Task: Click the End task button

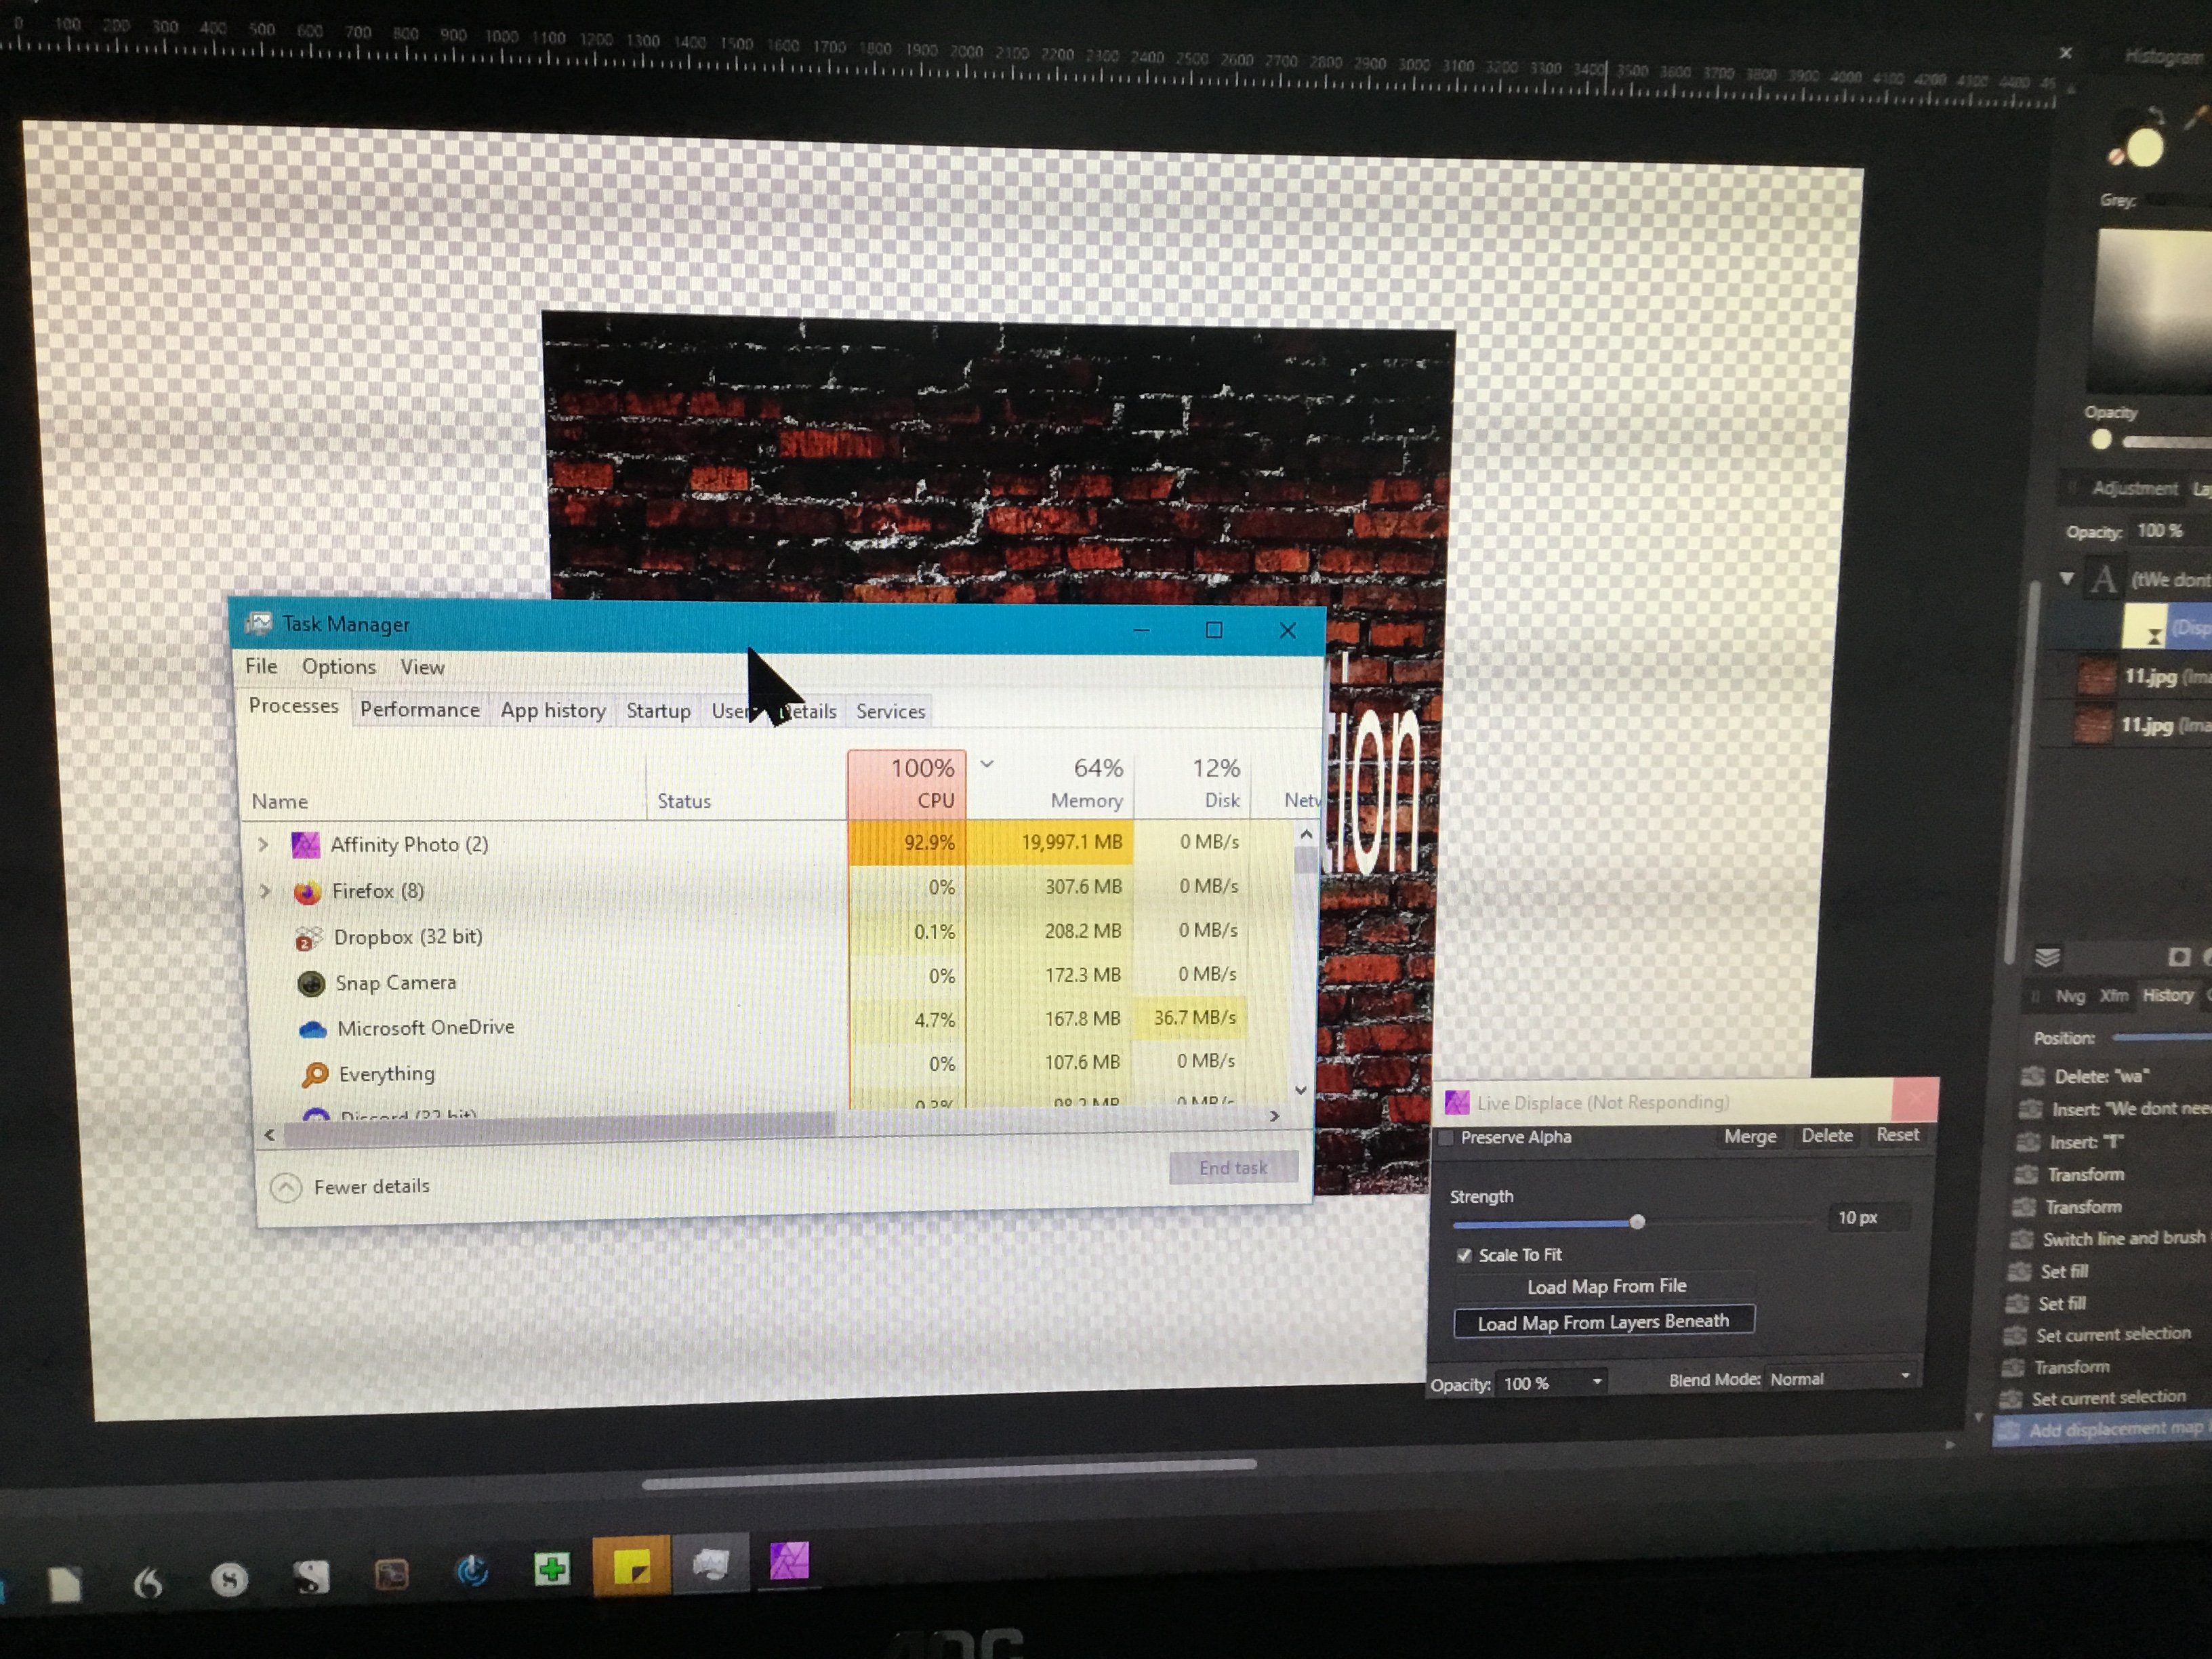Action: pos(1233,1168)
